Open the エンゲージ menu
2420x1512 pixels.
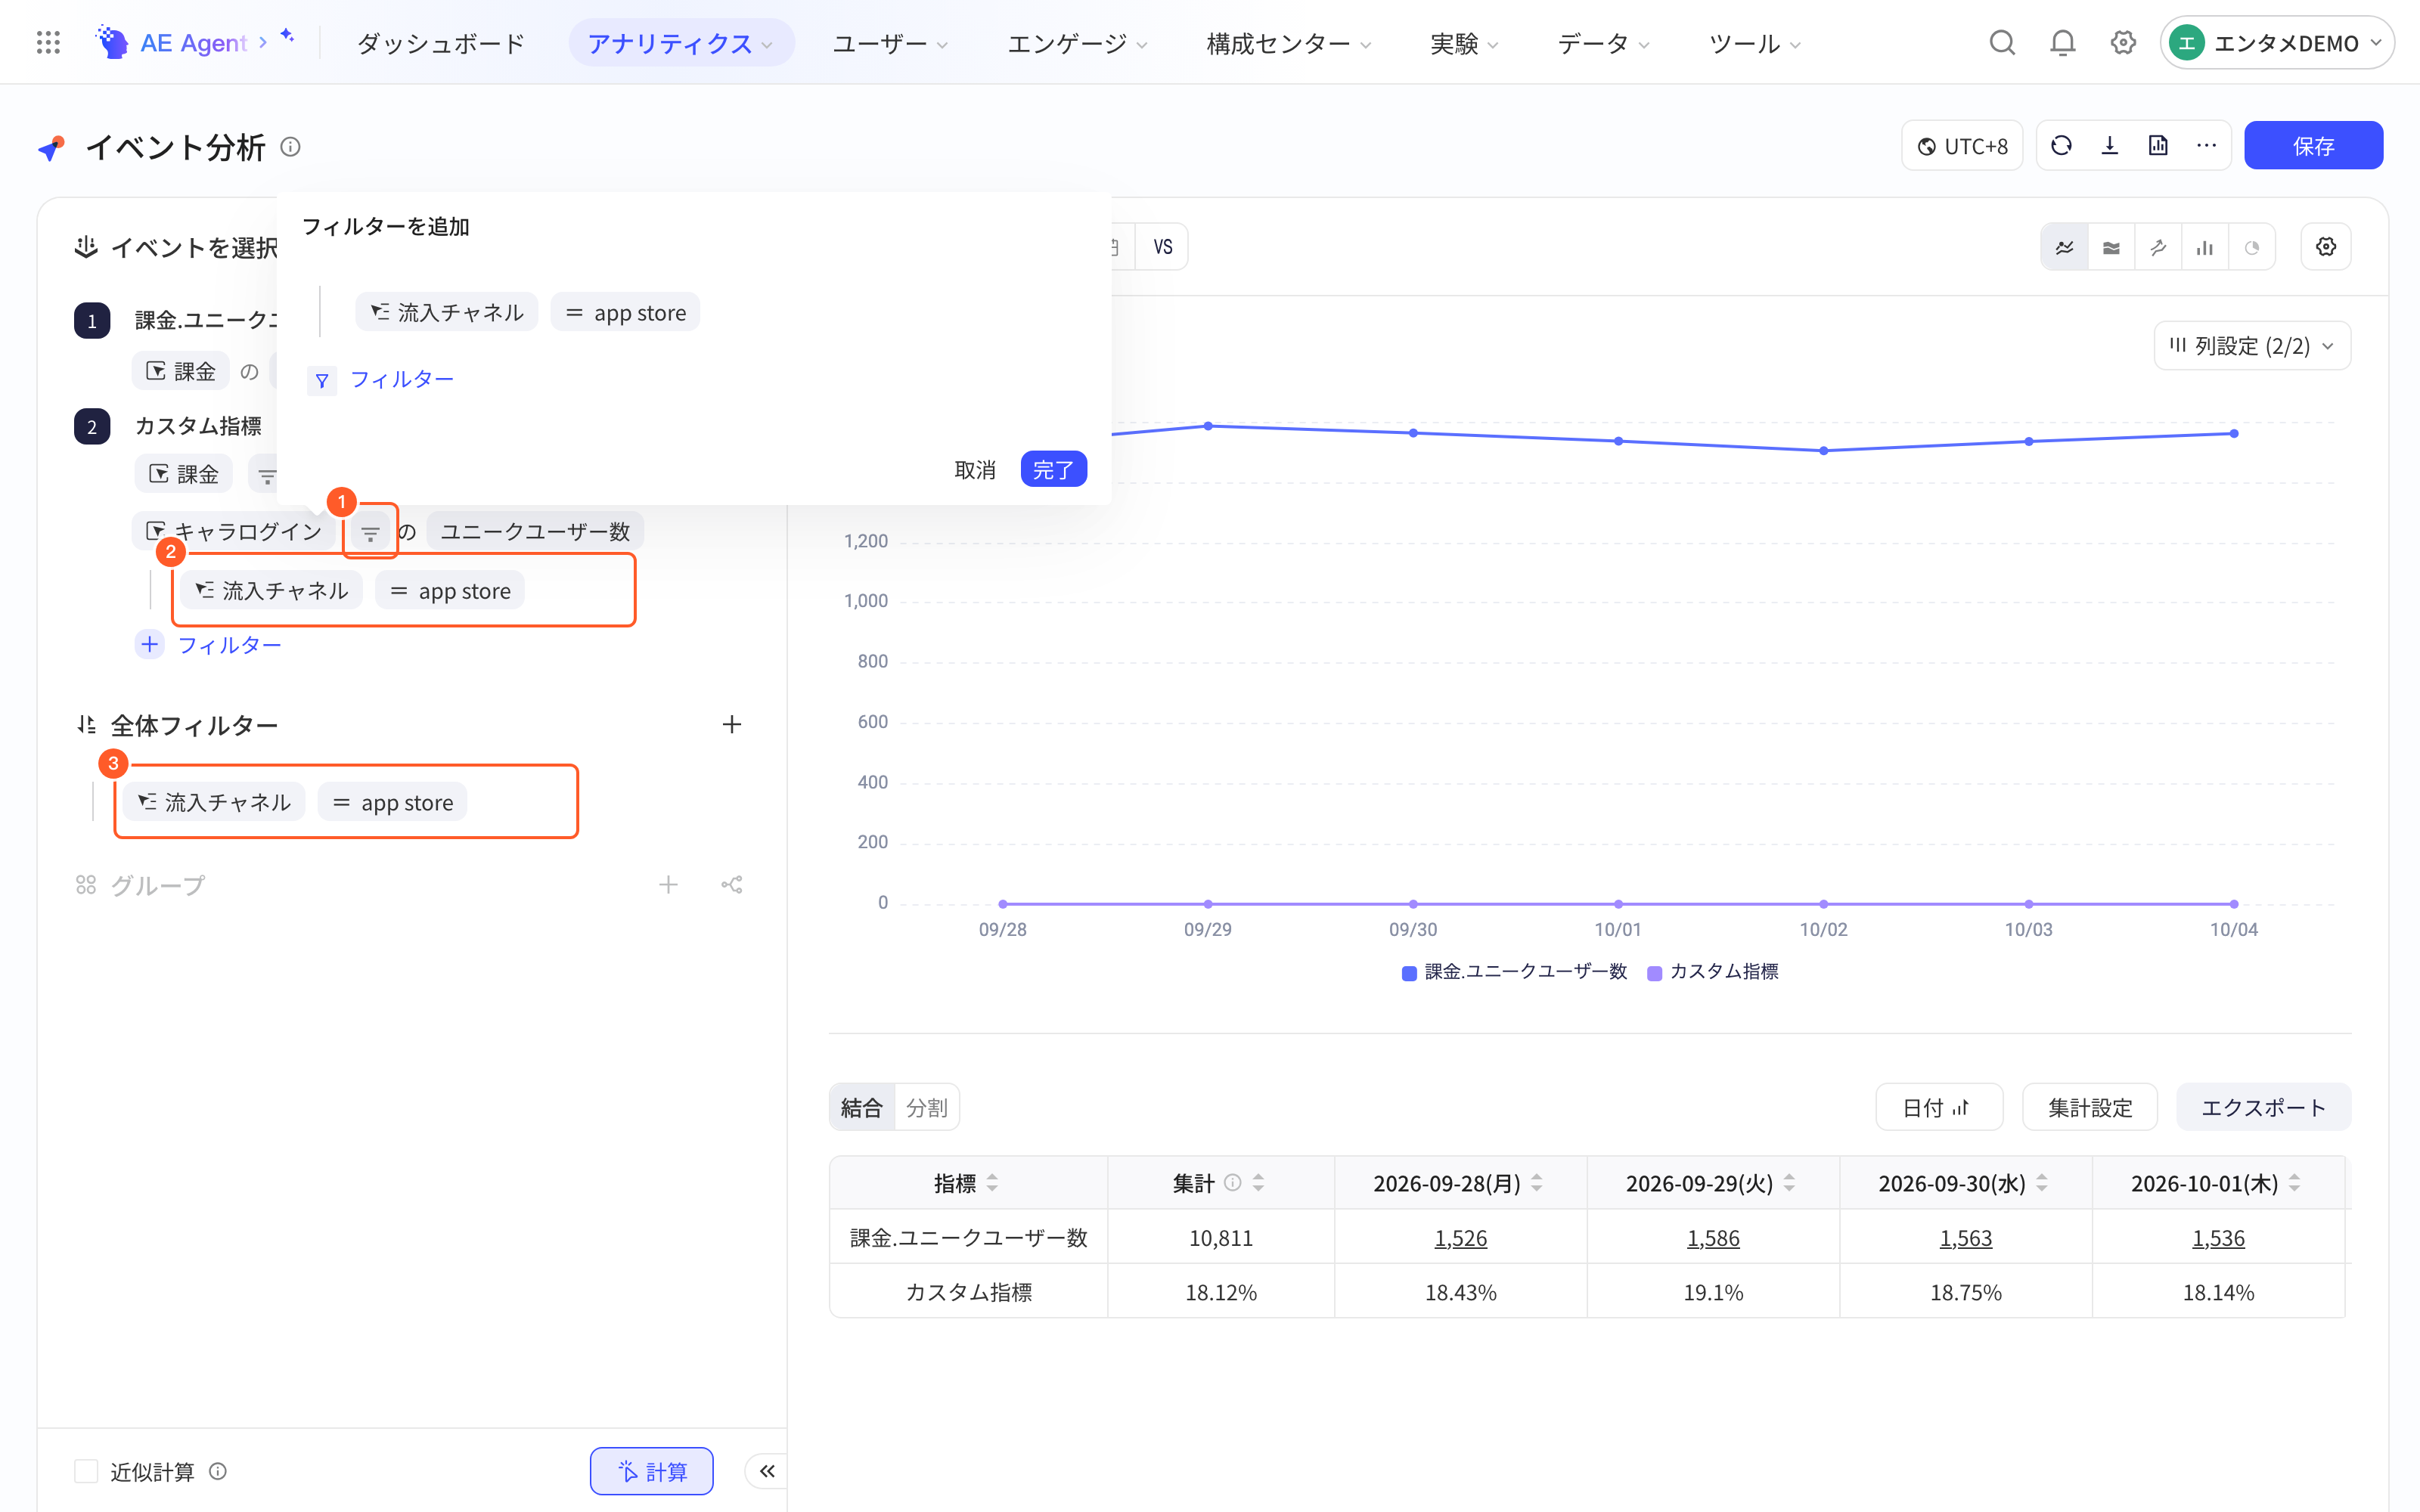(1077, 43)
